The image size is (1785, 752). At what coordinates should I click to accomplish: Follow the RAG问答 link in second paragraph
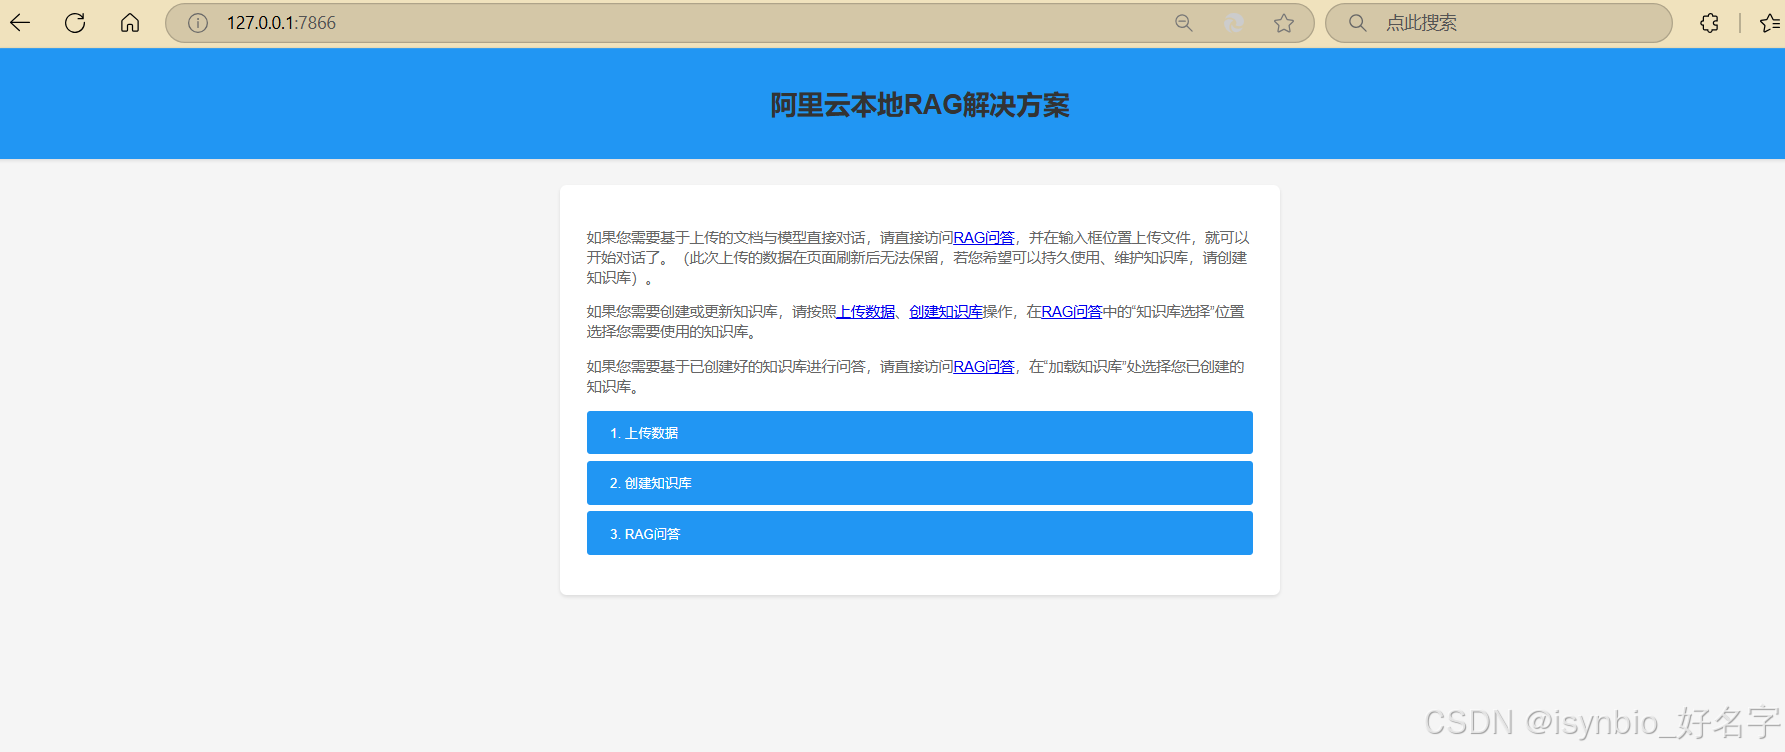pyautogui.click(x=1071, y=311)
